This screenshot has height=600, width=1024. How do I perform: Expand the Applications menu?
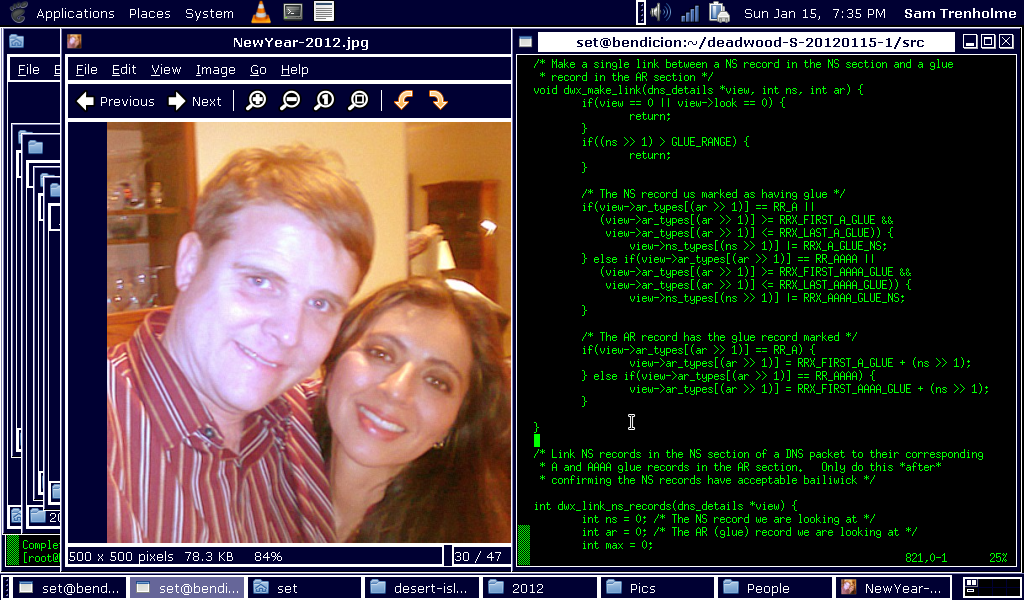[74, 13]
